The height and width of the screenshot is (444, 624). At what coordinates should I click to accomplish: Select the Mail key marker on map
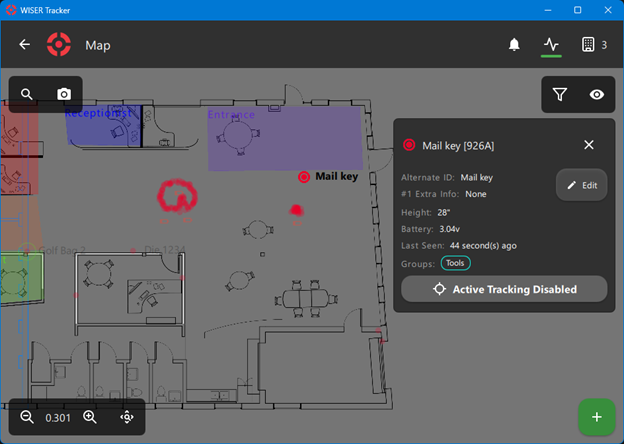coord(304,177)
